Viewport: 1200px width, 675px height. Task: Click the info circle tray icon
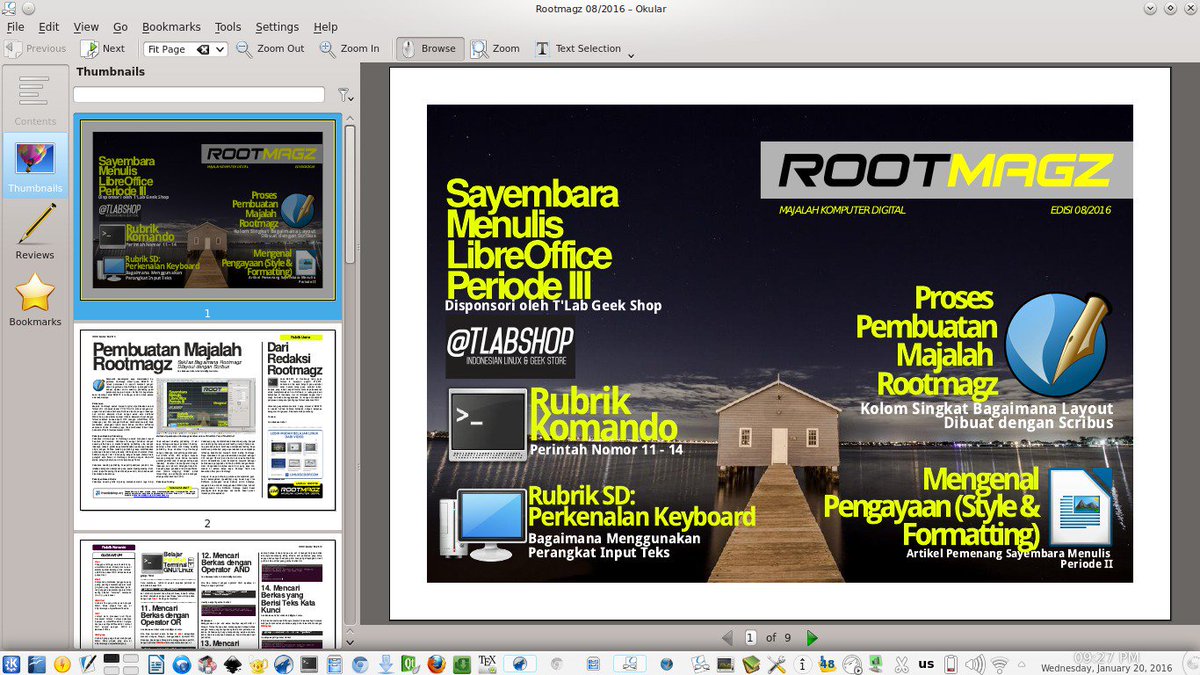(802, 664)
